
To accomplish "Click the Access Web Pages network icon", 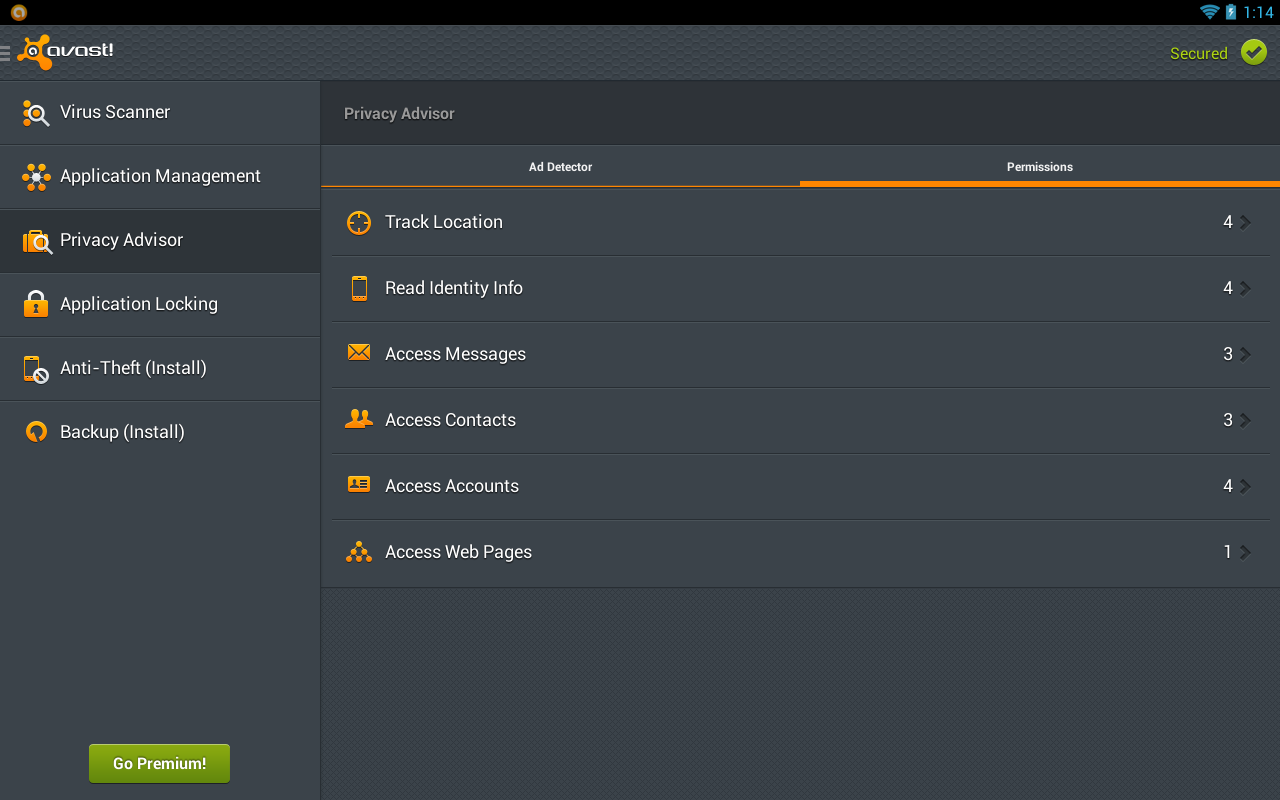I will 359,551.
